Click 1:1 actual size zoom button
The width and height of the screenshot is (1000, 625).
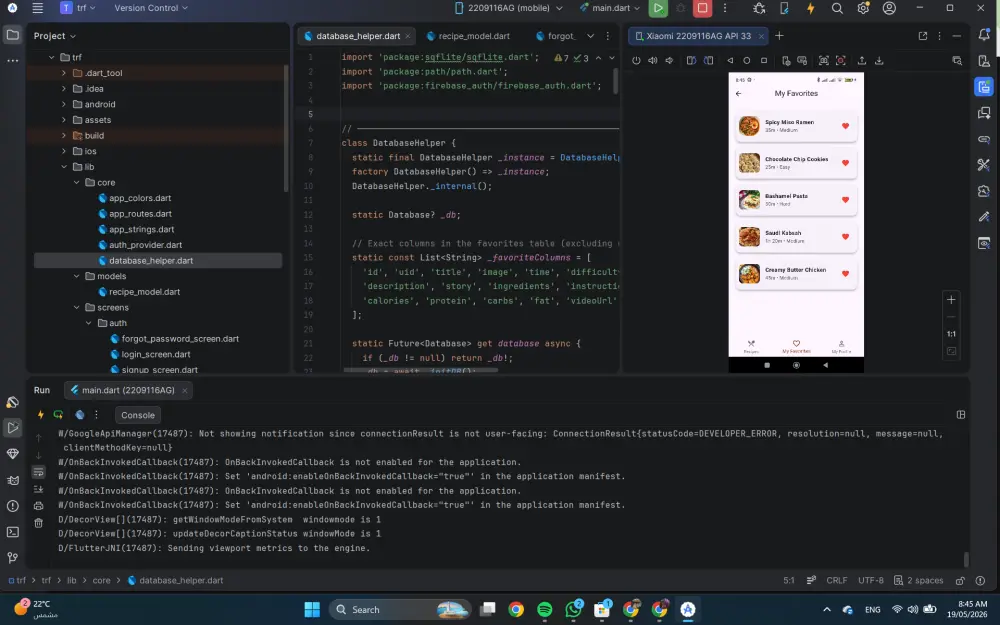(951, 334)
